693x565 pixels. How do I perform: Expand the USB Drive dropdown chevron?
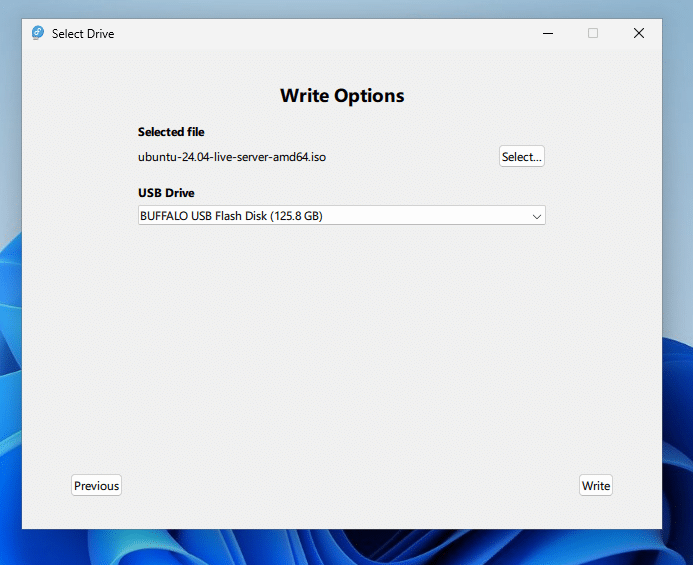pyautogui.click(x=536, y=216)
